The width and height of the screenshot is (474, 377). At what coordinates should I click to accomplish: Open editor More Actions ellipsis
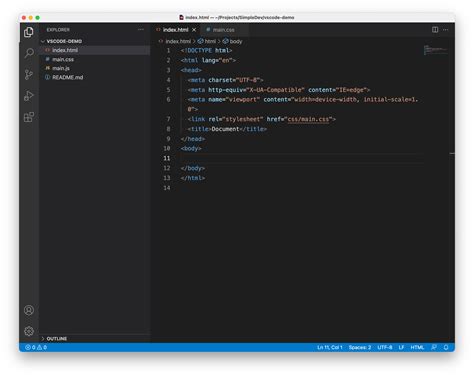[x=446, y=30]
